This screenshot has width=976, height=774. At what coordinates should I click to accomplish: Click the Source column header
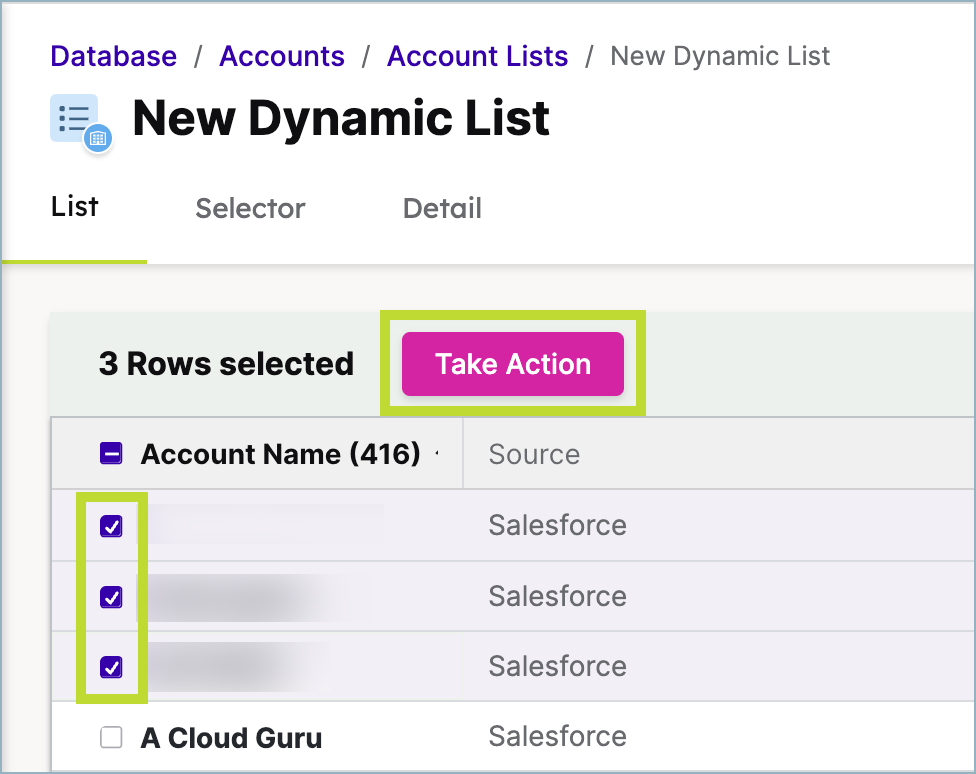[x=533, y=454]
